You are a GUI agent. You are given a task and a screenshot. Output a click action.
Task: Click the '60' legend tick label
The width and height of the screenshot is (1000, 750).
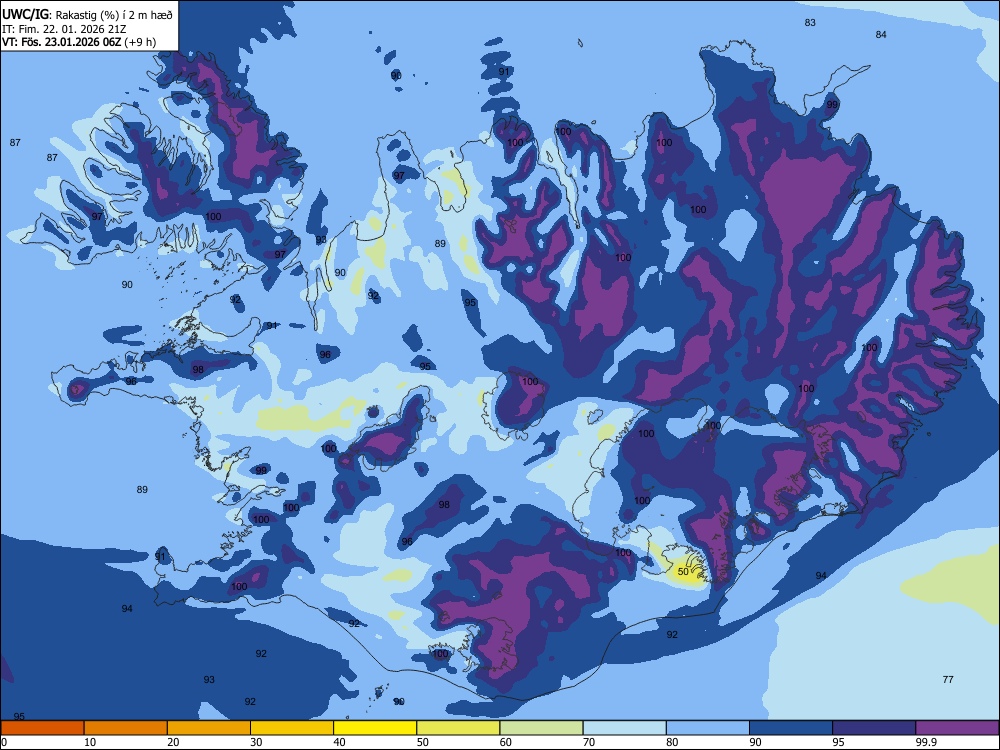(506, 742)
